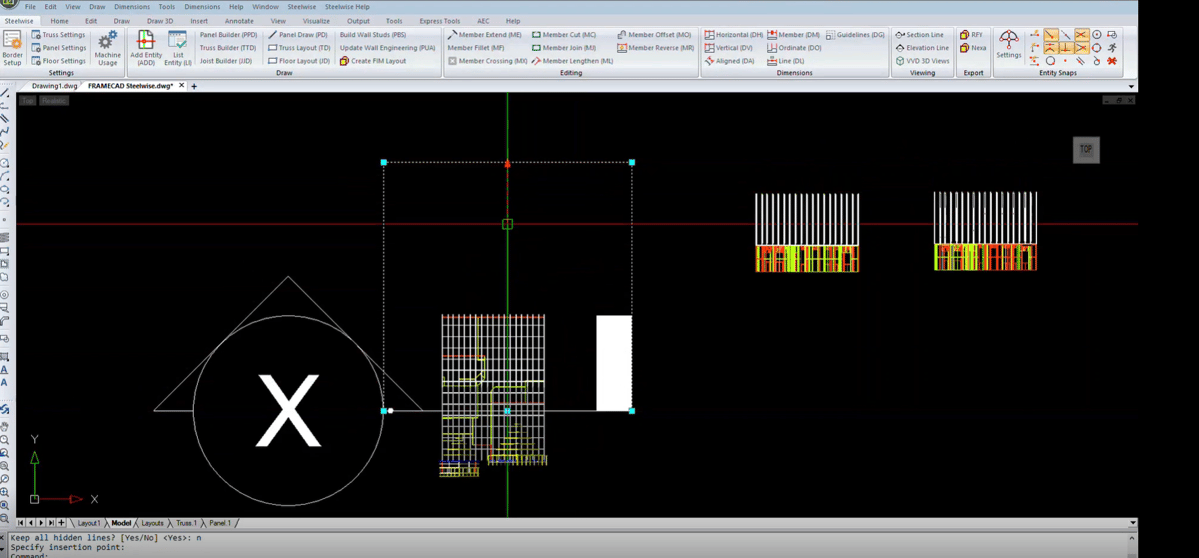Viewport: 1199px width, 558px height.
Task: Add Ordinate (DO) dimension
Action: (x=794, y=47)
